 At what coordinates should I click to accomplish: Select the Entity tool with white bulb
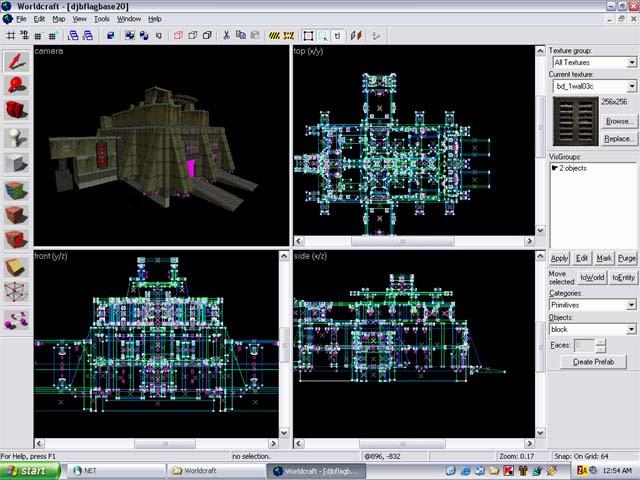[x=16, y=138]
